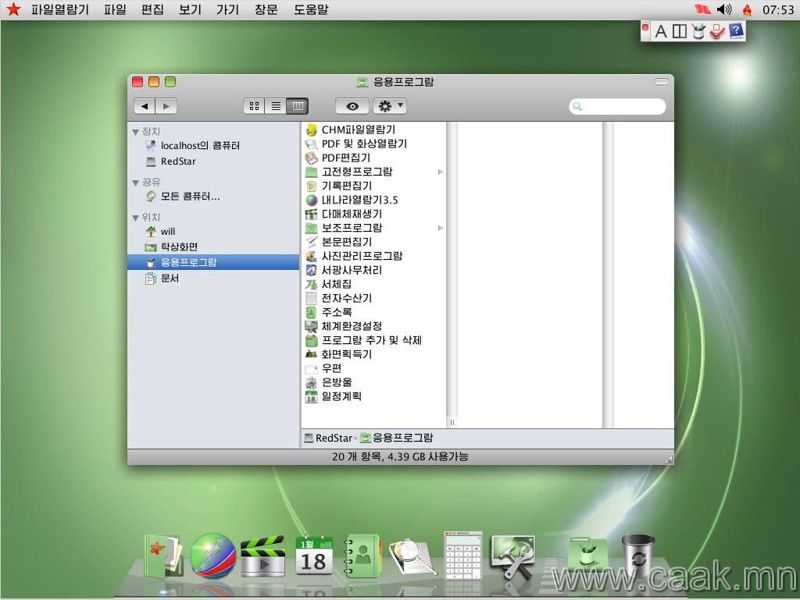Screen dimensions: 800x600
Task: Click the volume speaker icon in menu bar
Action: (724, 10)
